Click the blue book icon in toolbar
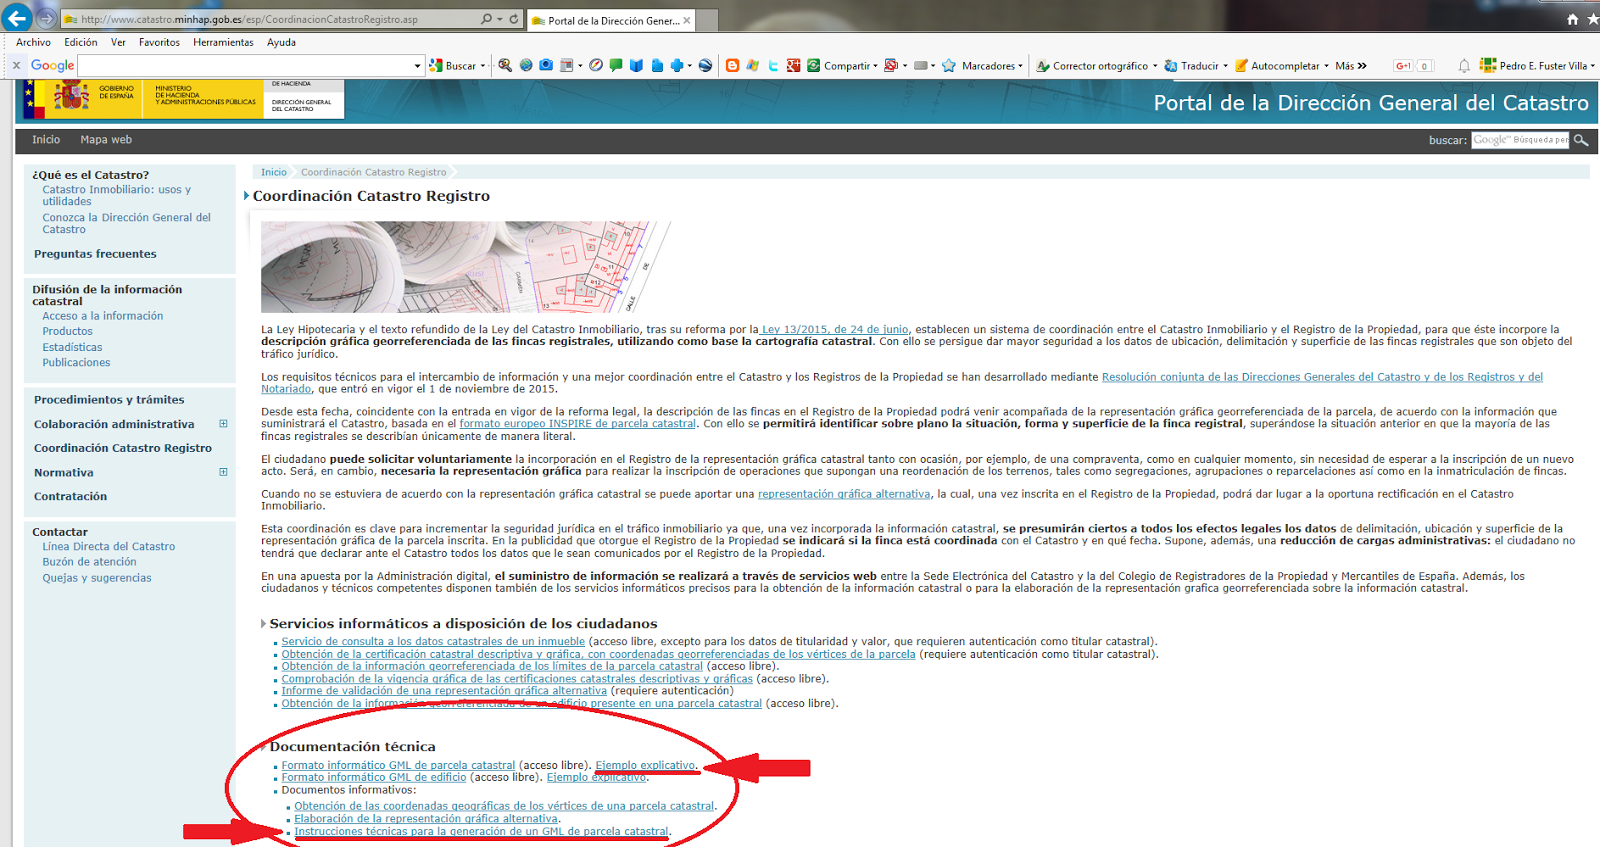 [x=636, y=65]
